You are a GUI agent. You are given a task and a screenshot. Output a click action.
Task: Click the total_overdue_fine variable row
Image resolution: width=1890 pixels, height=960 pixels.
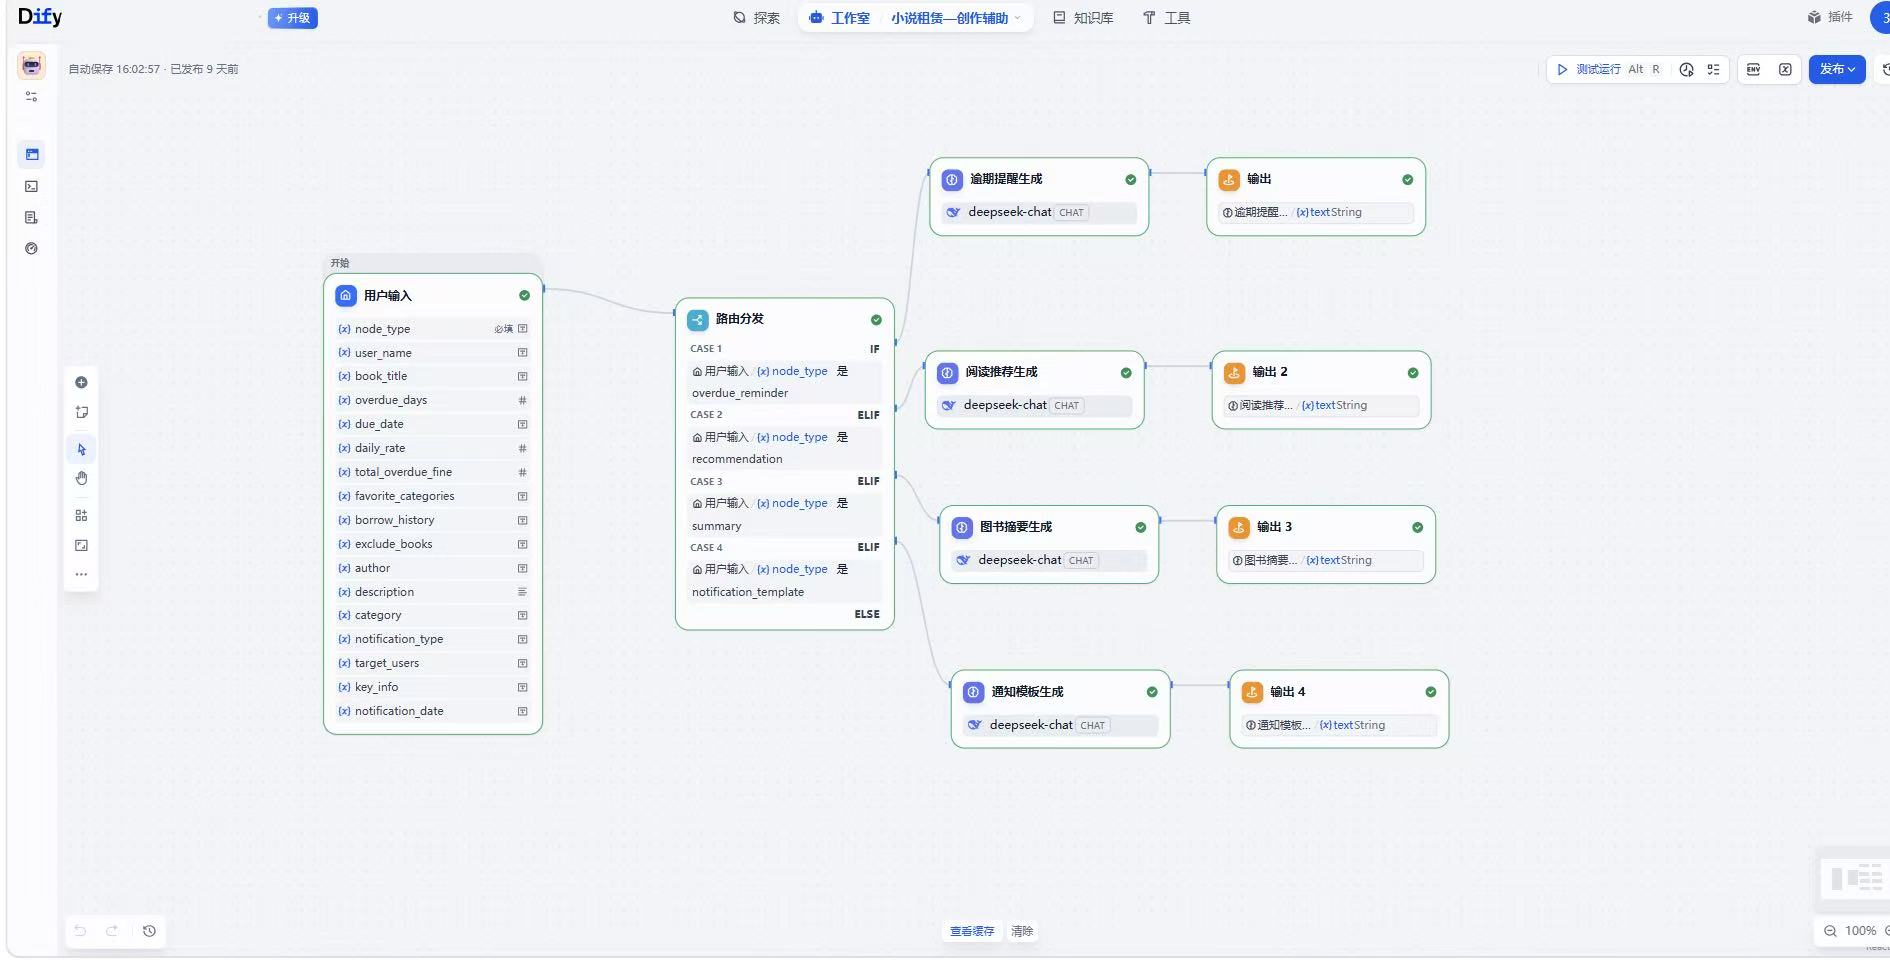pyautogui.click(x=433, y=472)
